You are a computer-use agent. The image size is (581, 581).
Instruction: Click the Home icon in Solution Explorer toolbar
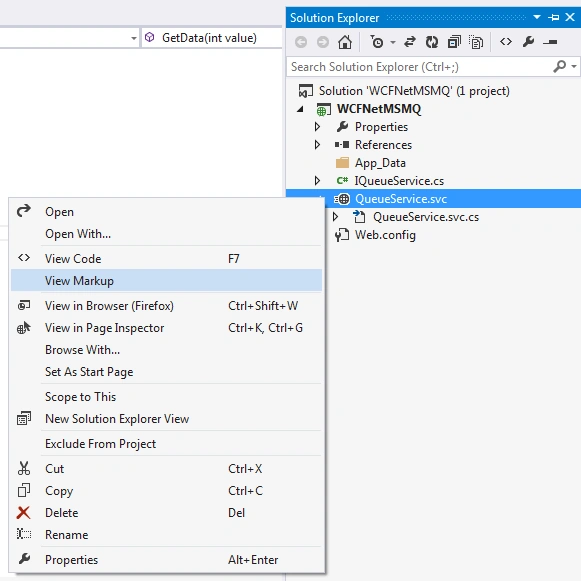(345, 42)
